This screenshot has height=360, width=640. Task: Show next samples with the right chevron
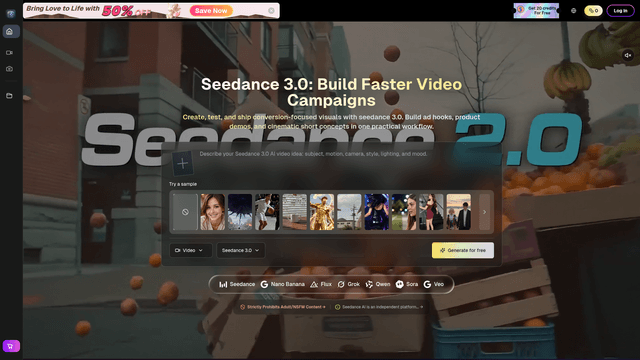(x=484, y=212)
